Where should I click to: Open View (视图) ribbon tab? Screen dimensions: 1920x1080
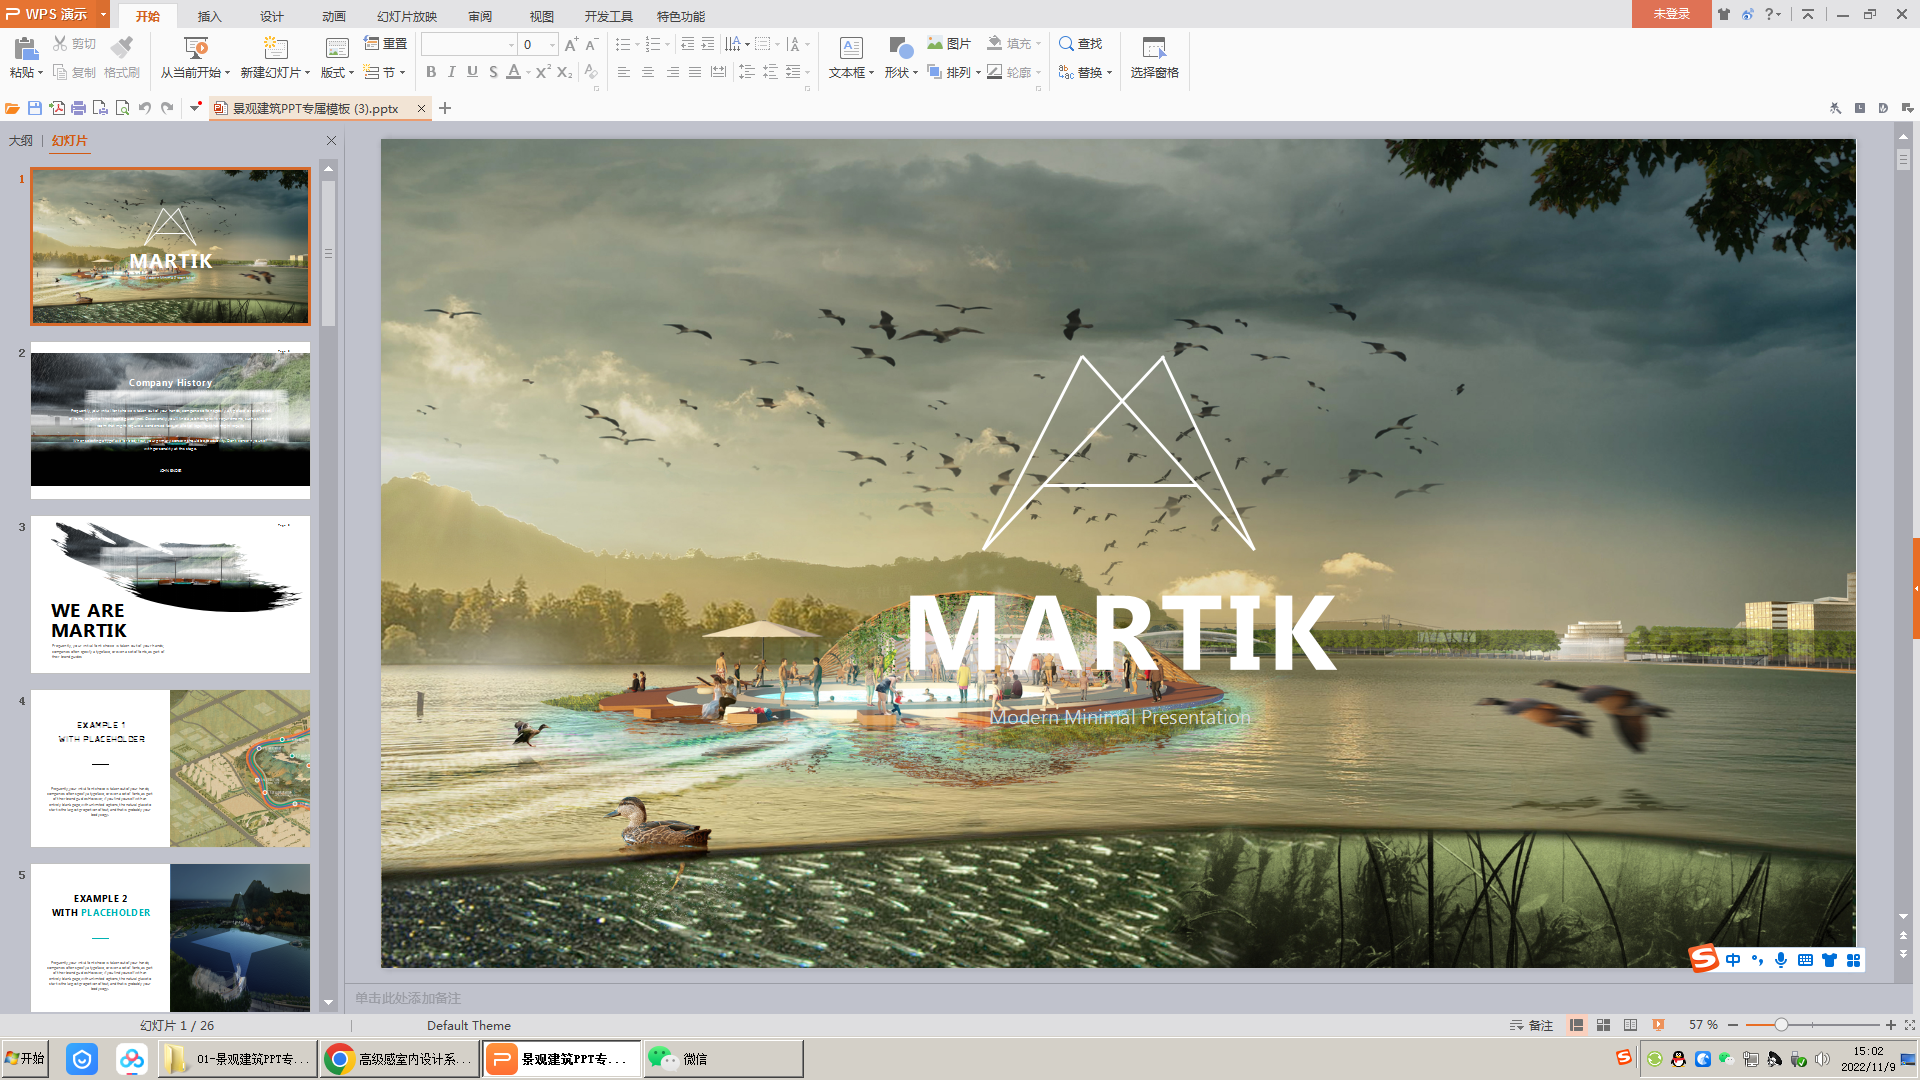click(541, 16)
